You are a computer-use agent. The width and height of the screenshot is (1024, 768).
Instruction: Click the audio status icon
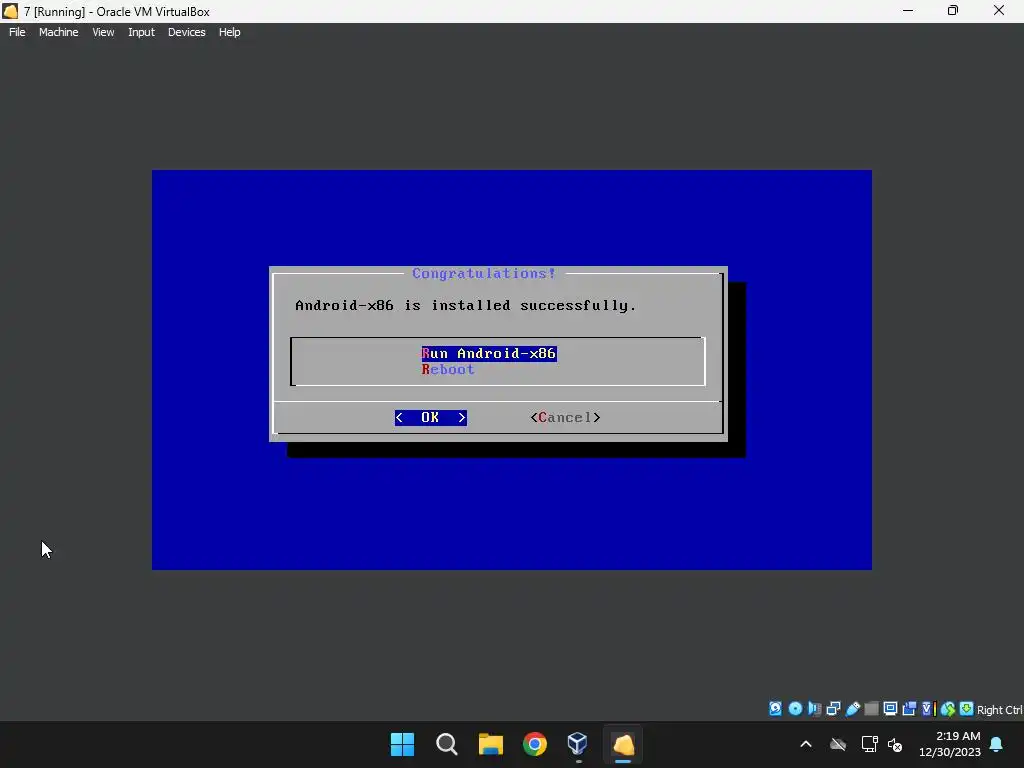(814, 709)
